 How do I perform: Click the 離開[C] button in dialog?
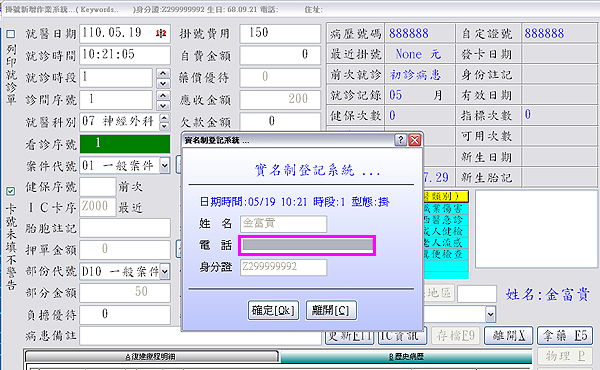[331, 310]
